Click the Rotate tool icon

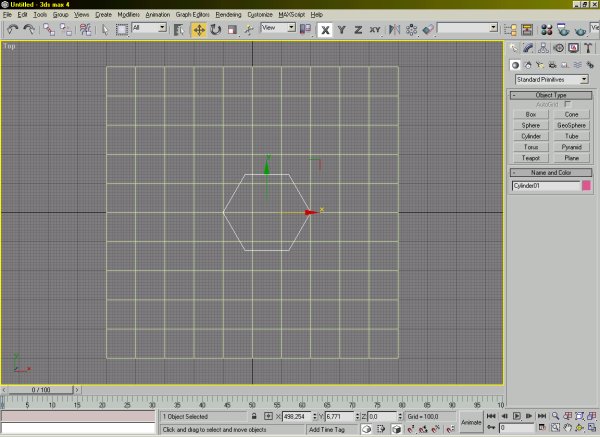point(215,29)
